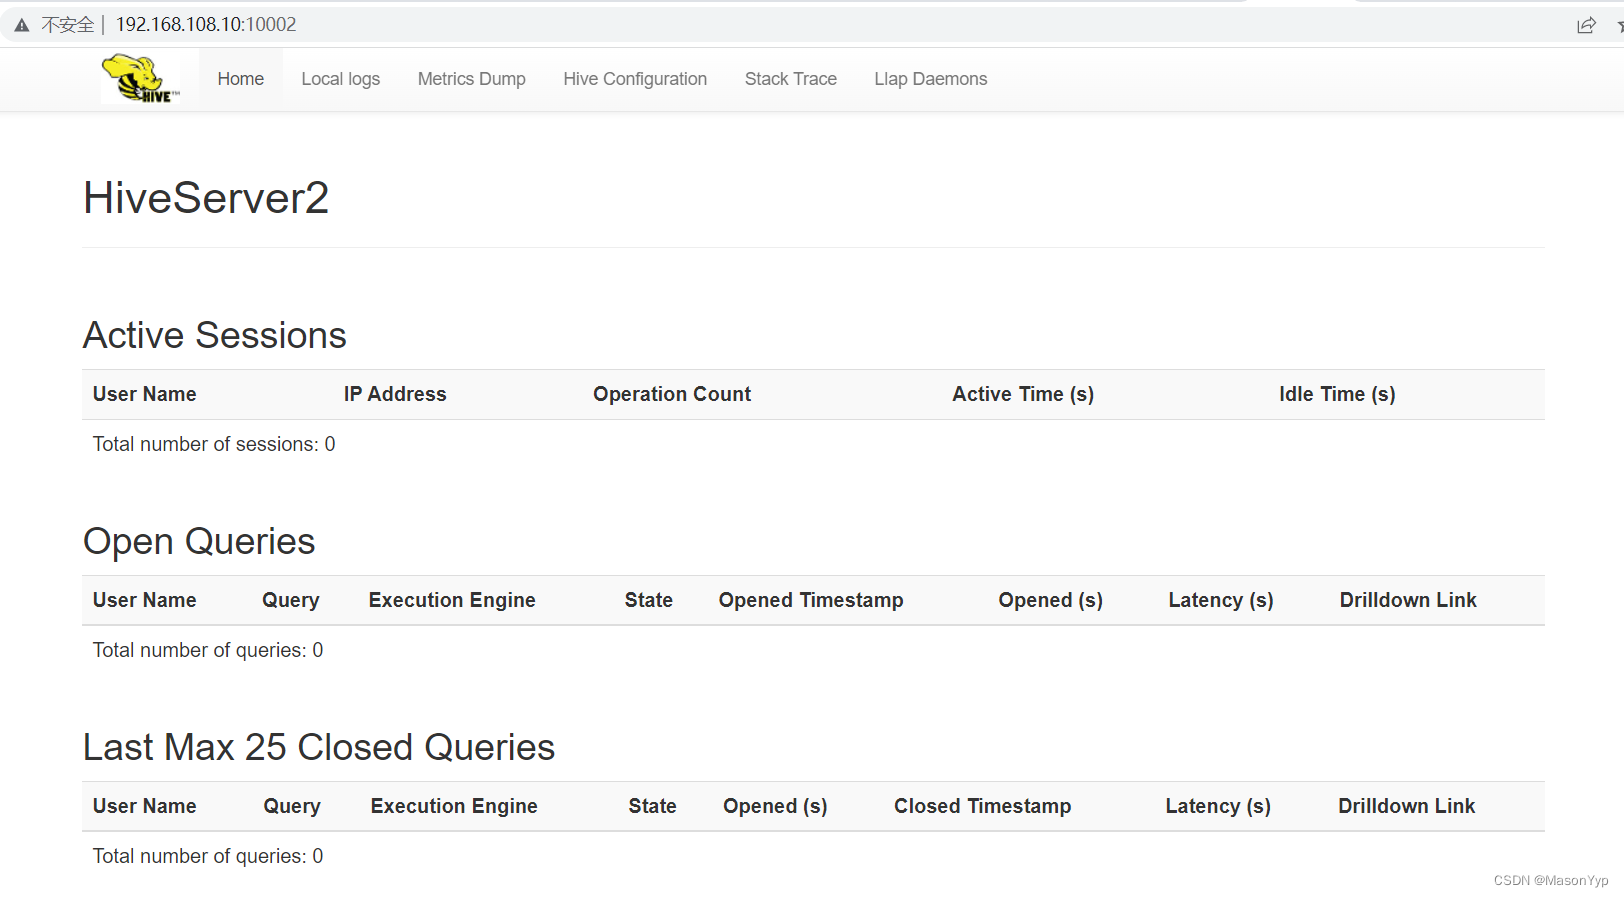The width and height of the screenshot is (1624, 897).
Task: Click Latency (s) header in Closed Queries
Action: click(1218, 806)
